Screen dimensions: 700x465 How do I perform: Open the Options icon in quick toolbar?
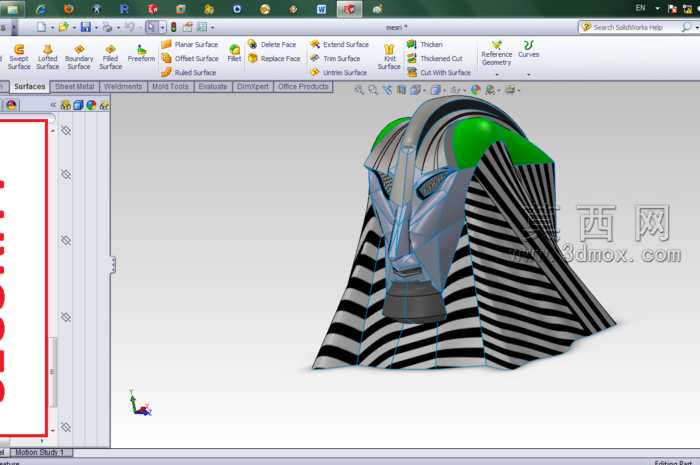point(202,27)
